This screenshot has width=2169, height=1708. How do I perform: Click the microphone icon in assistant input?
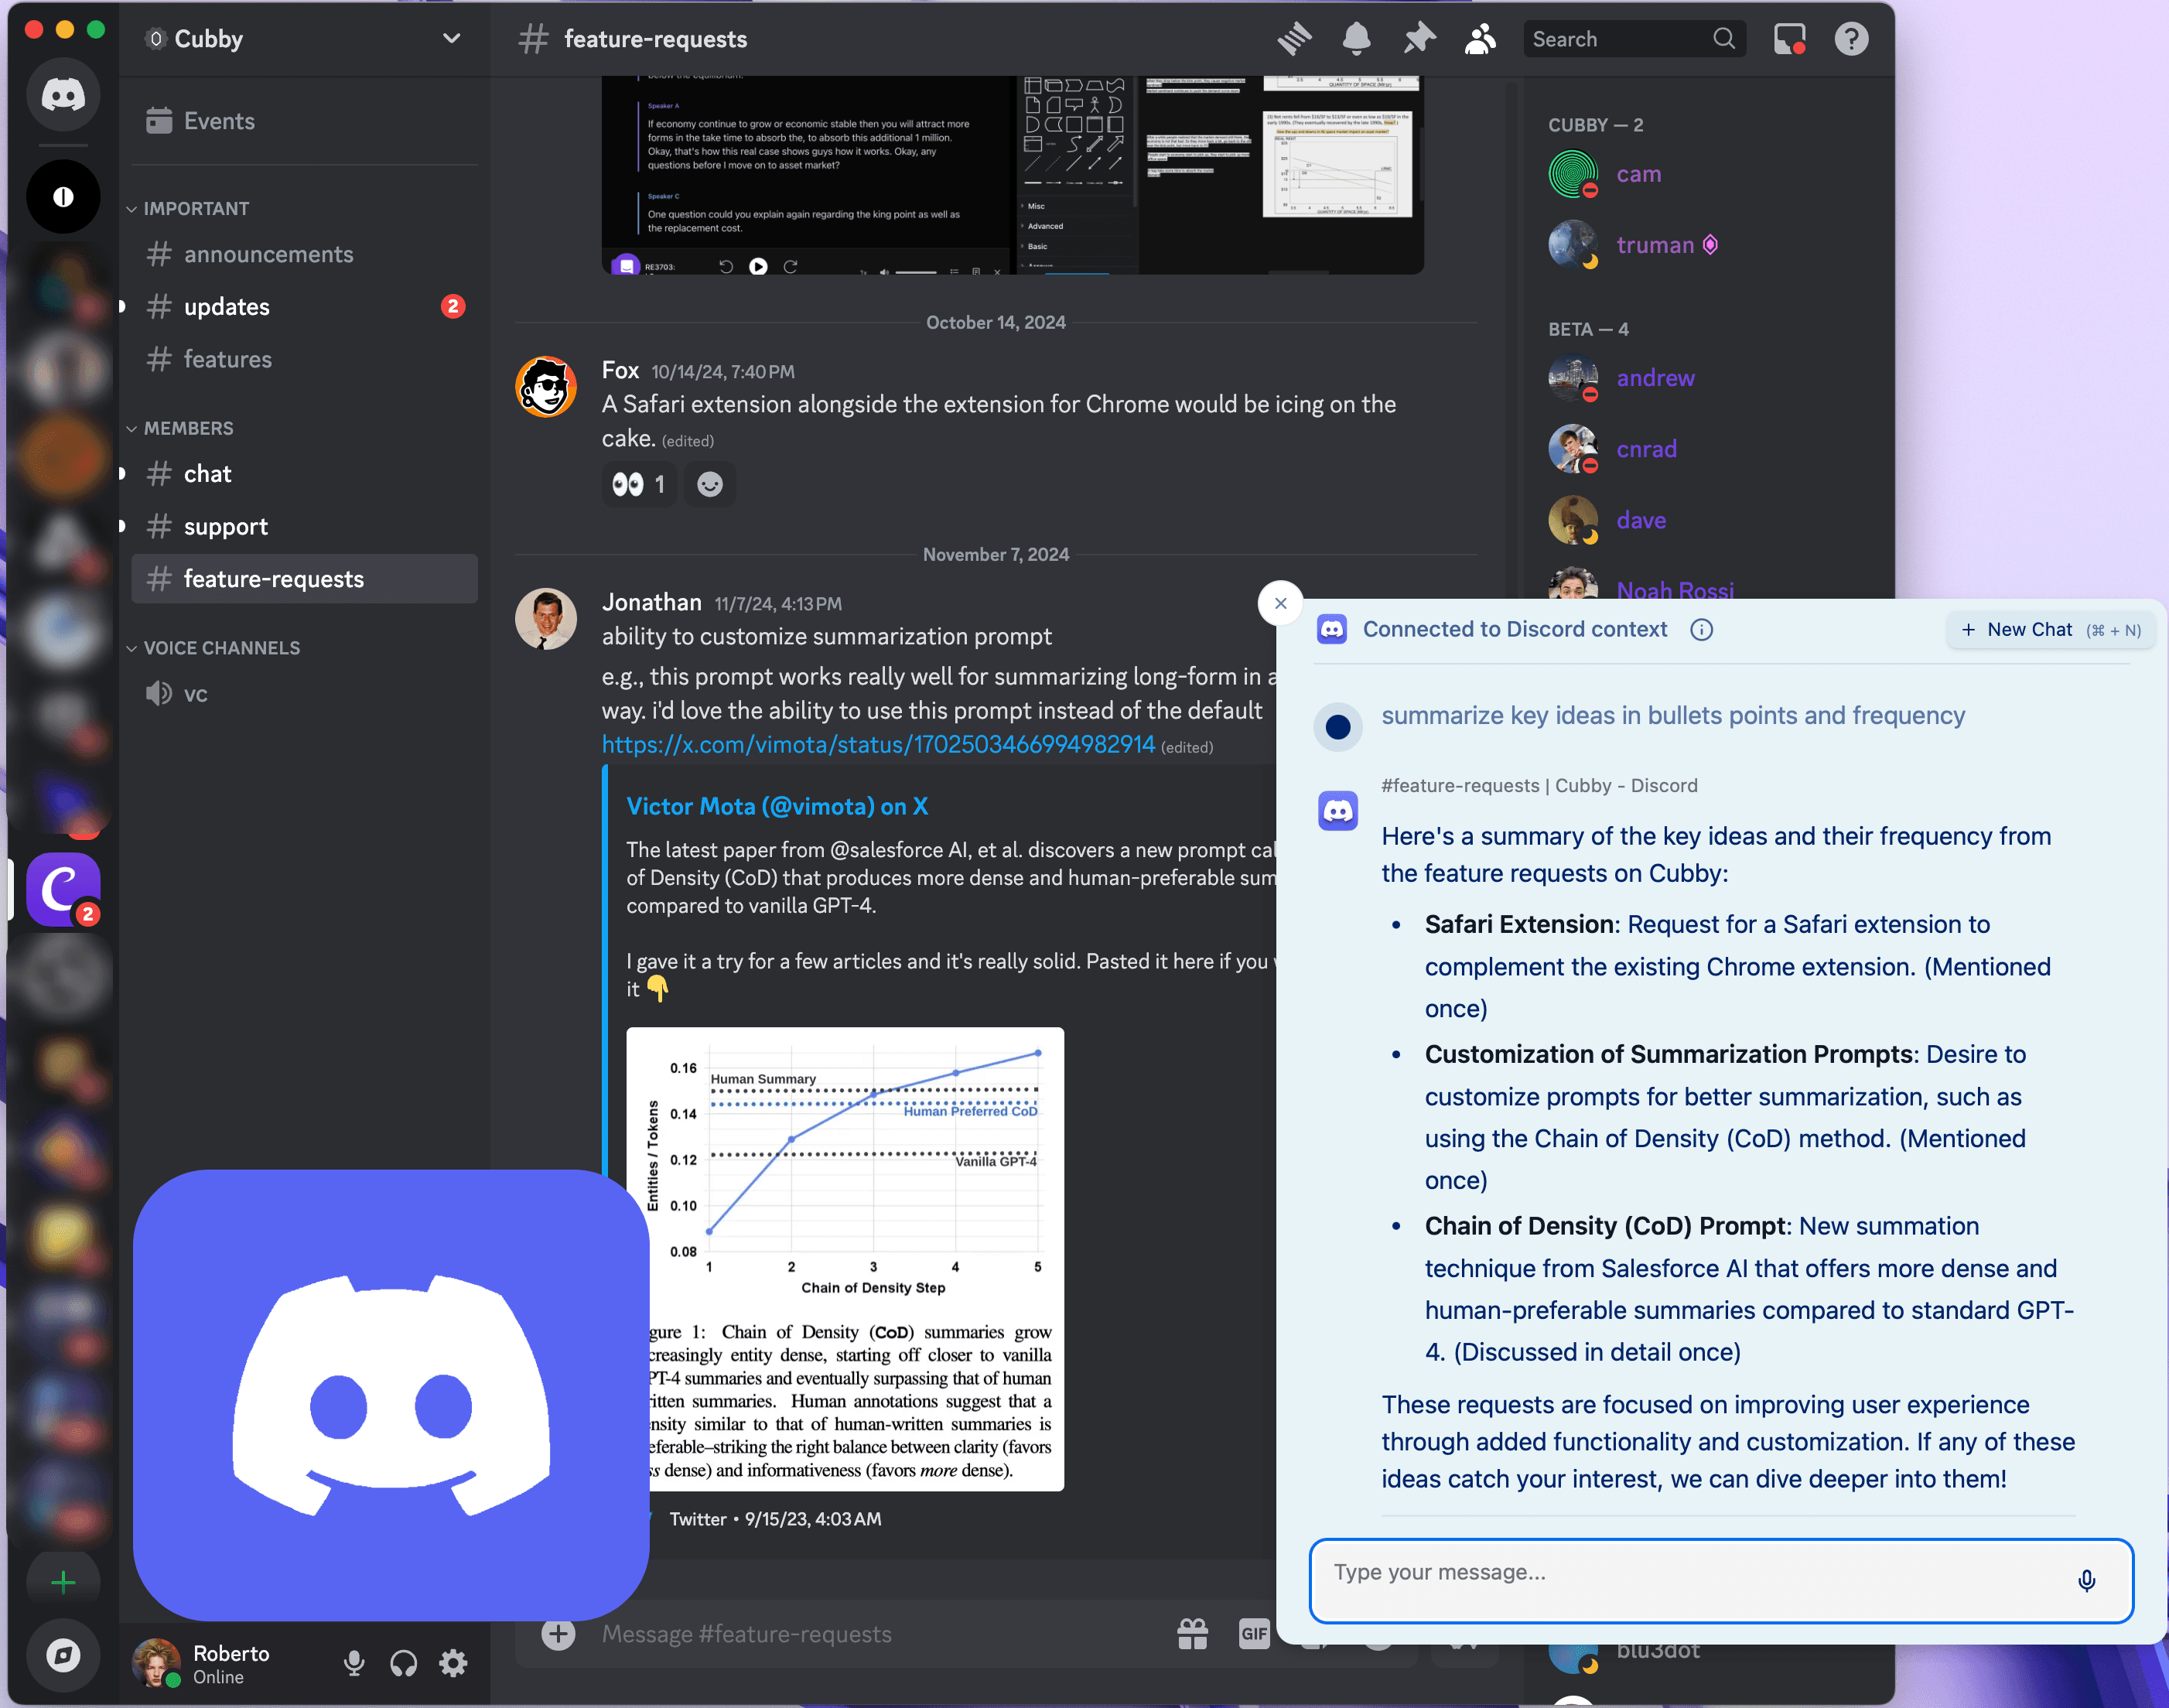tap(2086, 1580)
